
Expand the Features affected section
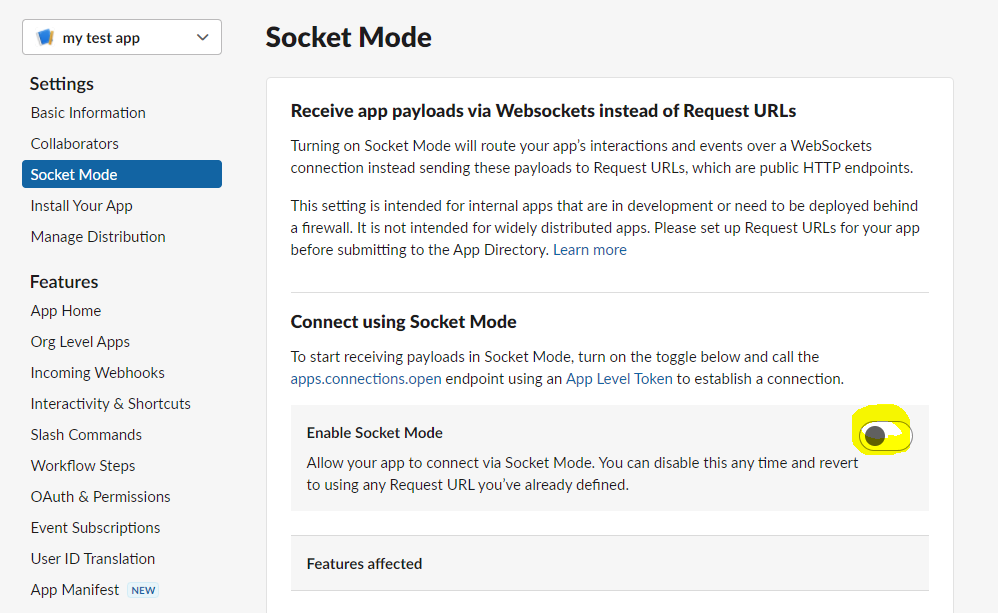coord(610,563)
